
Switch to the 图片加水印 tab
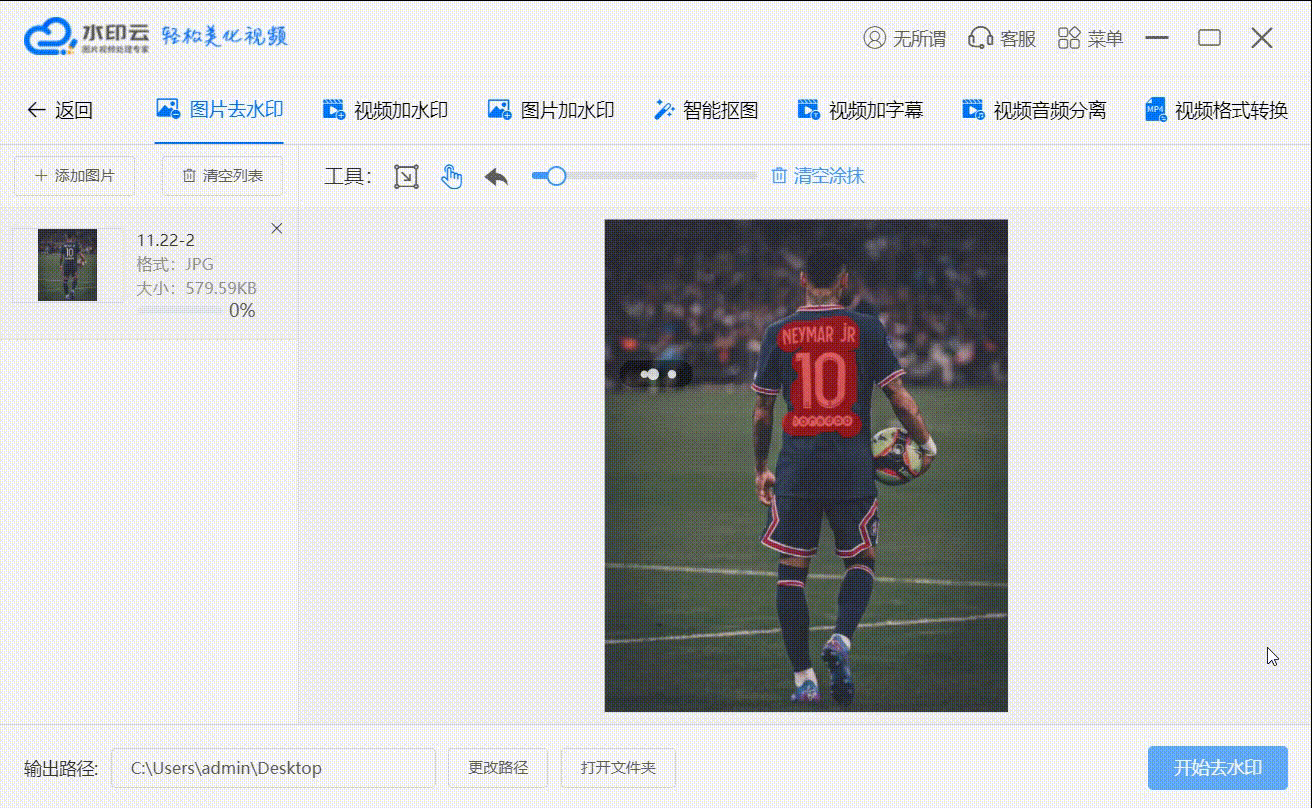[x=551, y=110]
